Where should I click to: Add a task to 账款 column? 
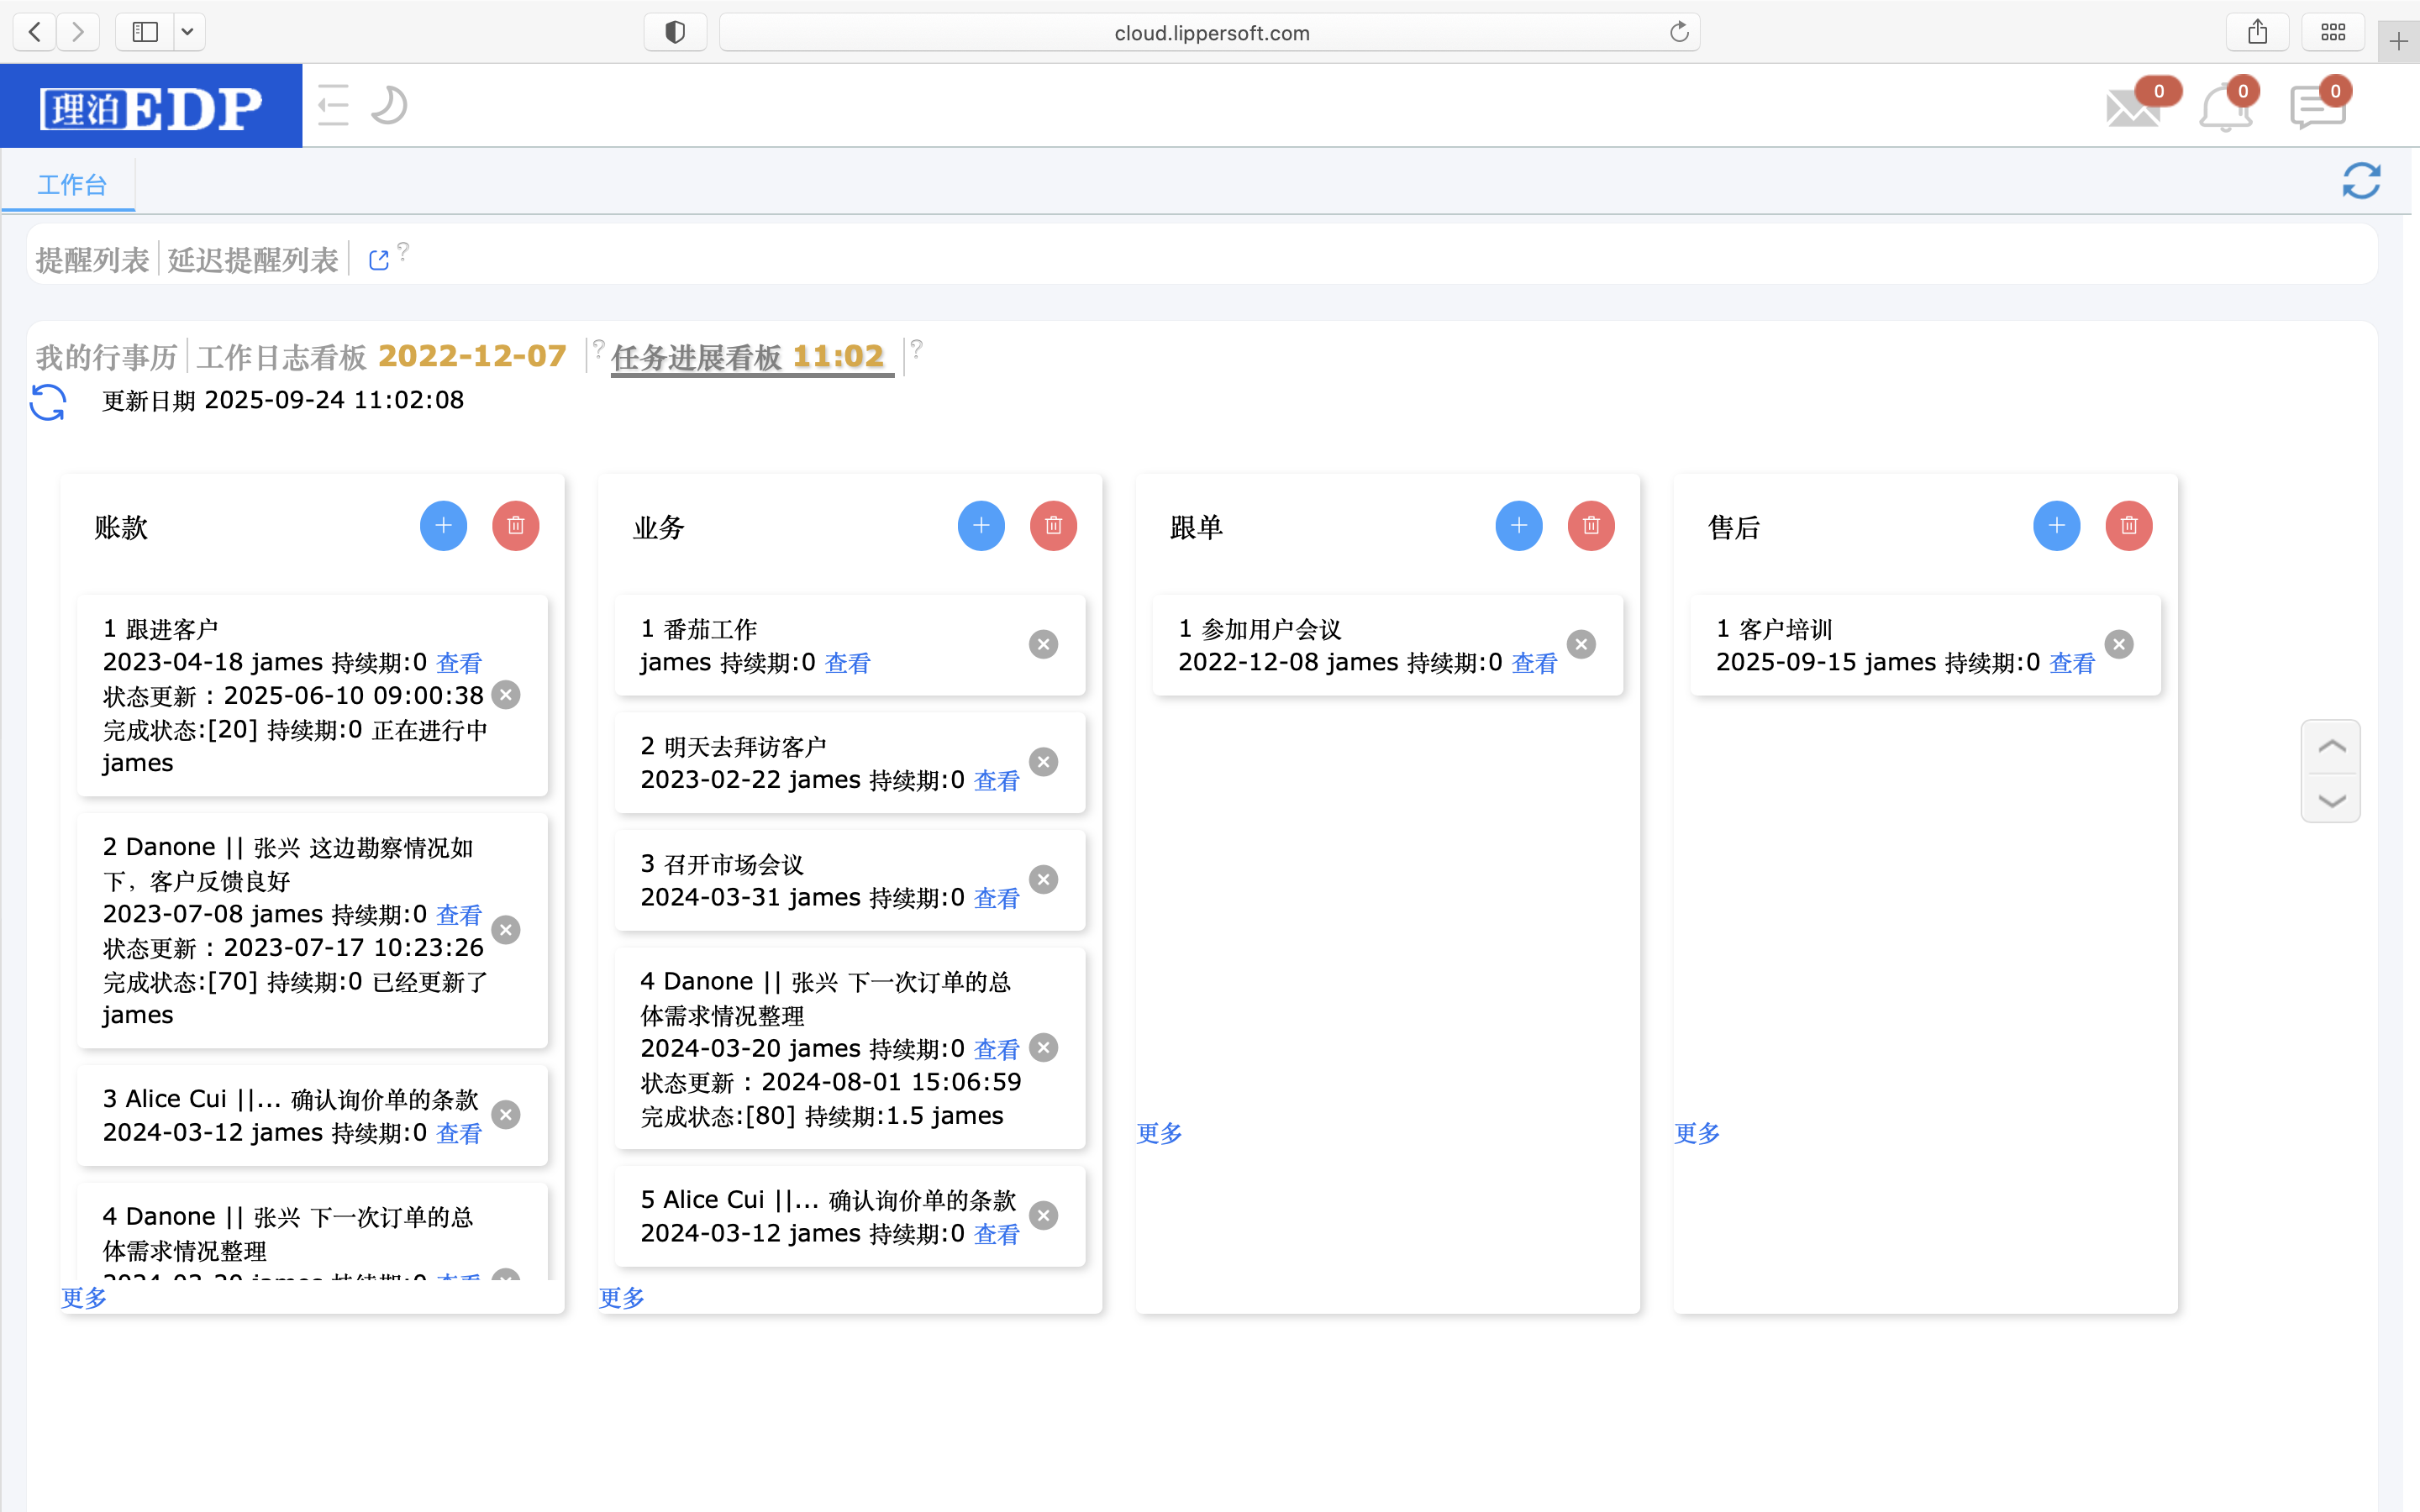443,526
